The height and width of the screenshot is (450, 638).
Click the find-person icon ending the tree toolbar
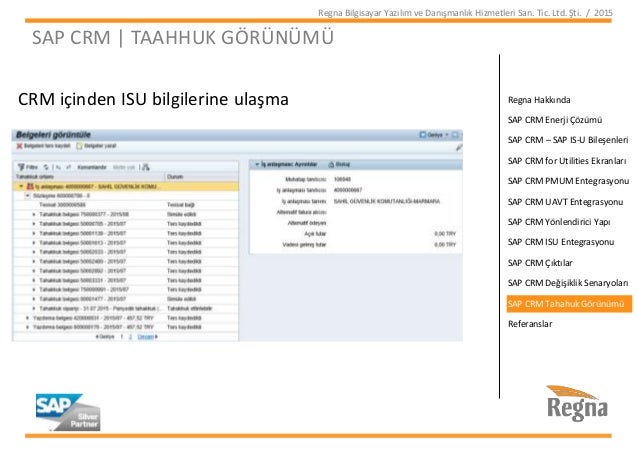pyautogui.click(x=146, y=167)
